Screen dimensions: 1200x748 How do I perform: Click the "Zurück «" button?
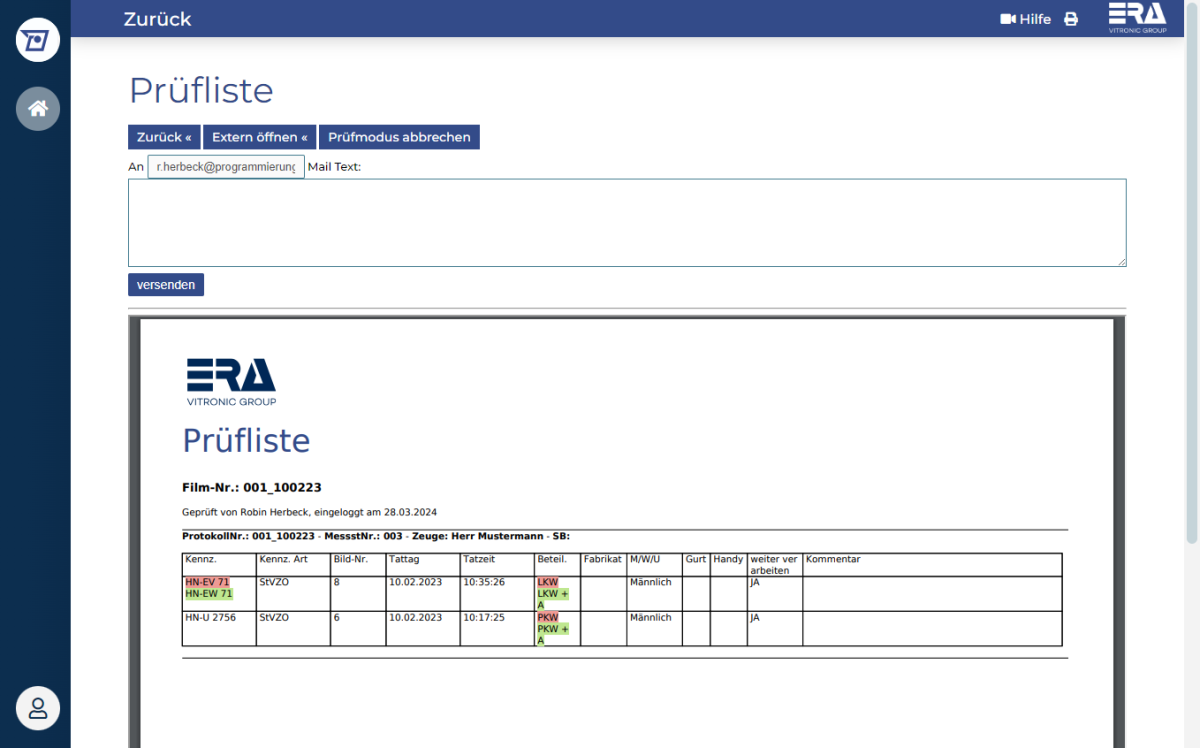click(163, 137)
